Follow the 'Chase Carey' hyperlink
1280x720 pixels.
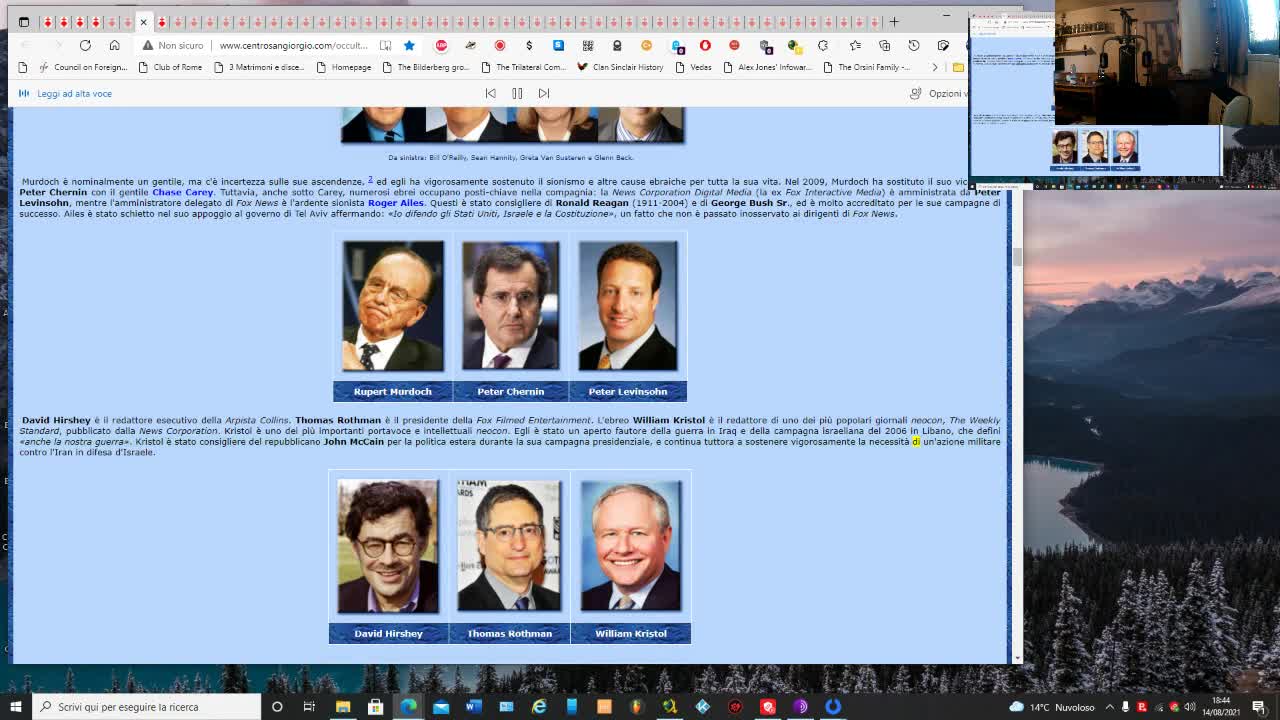coord(182,192)
